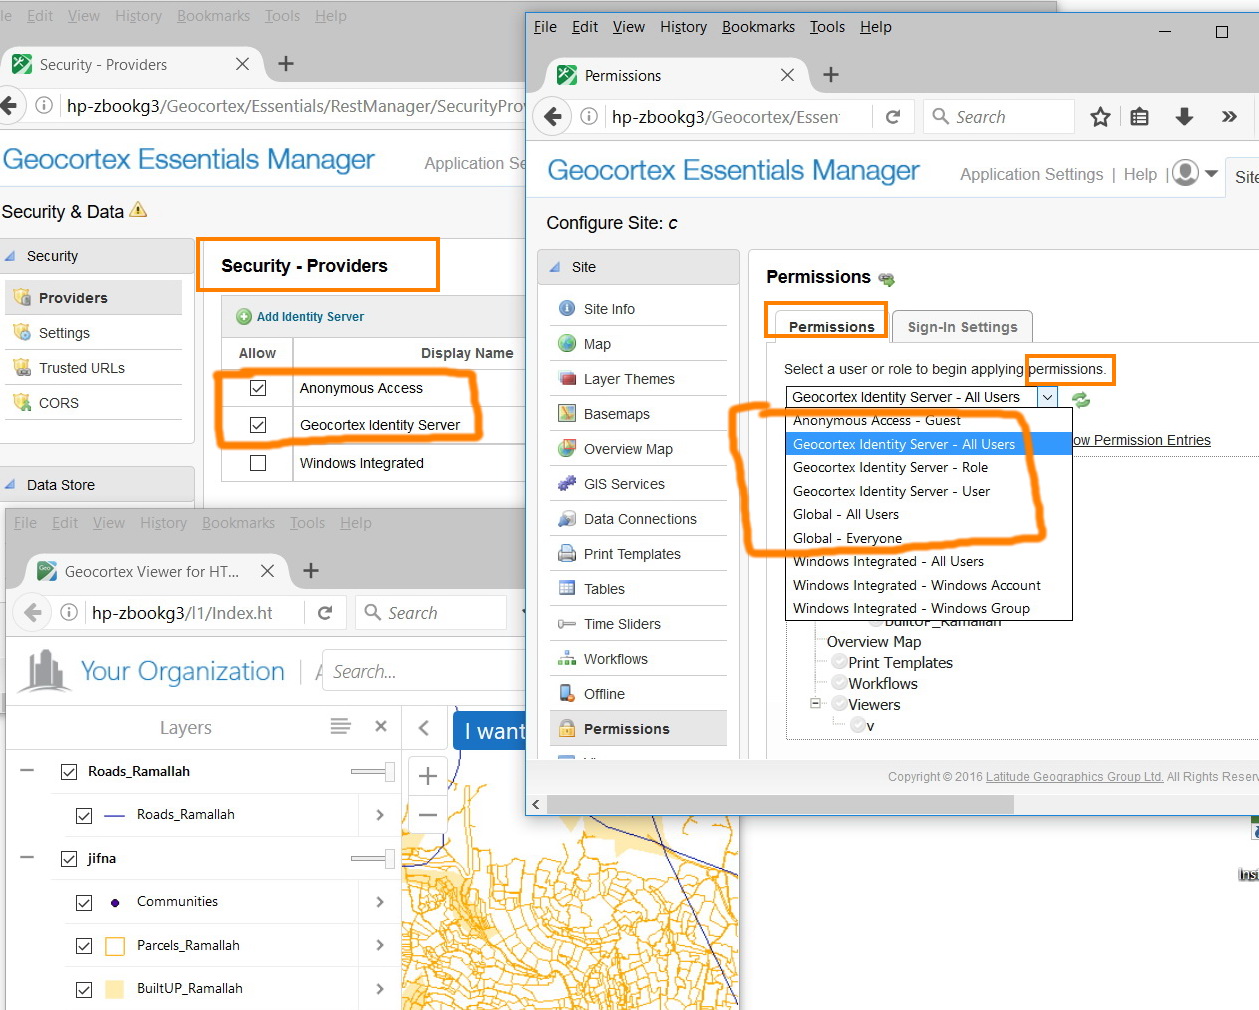Toggle Parcels_Ramallah layer checkbox
1259x1010 pixels.
[84, 946]
